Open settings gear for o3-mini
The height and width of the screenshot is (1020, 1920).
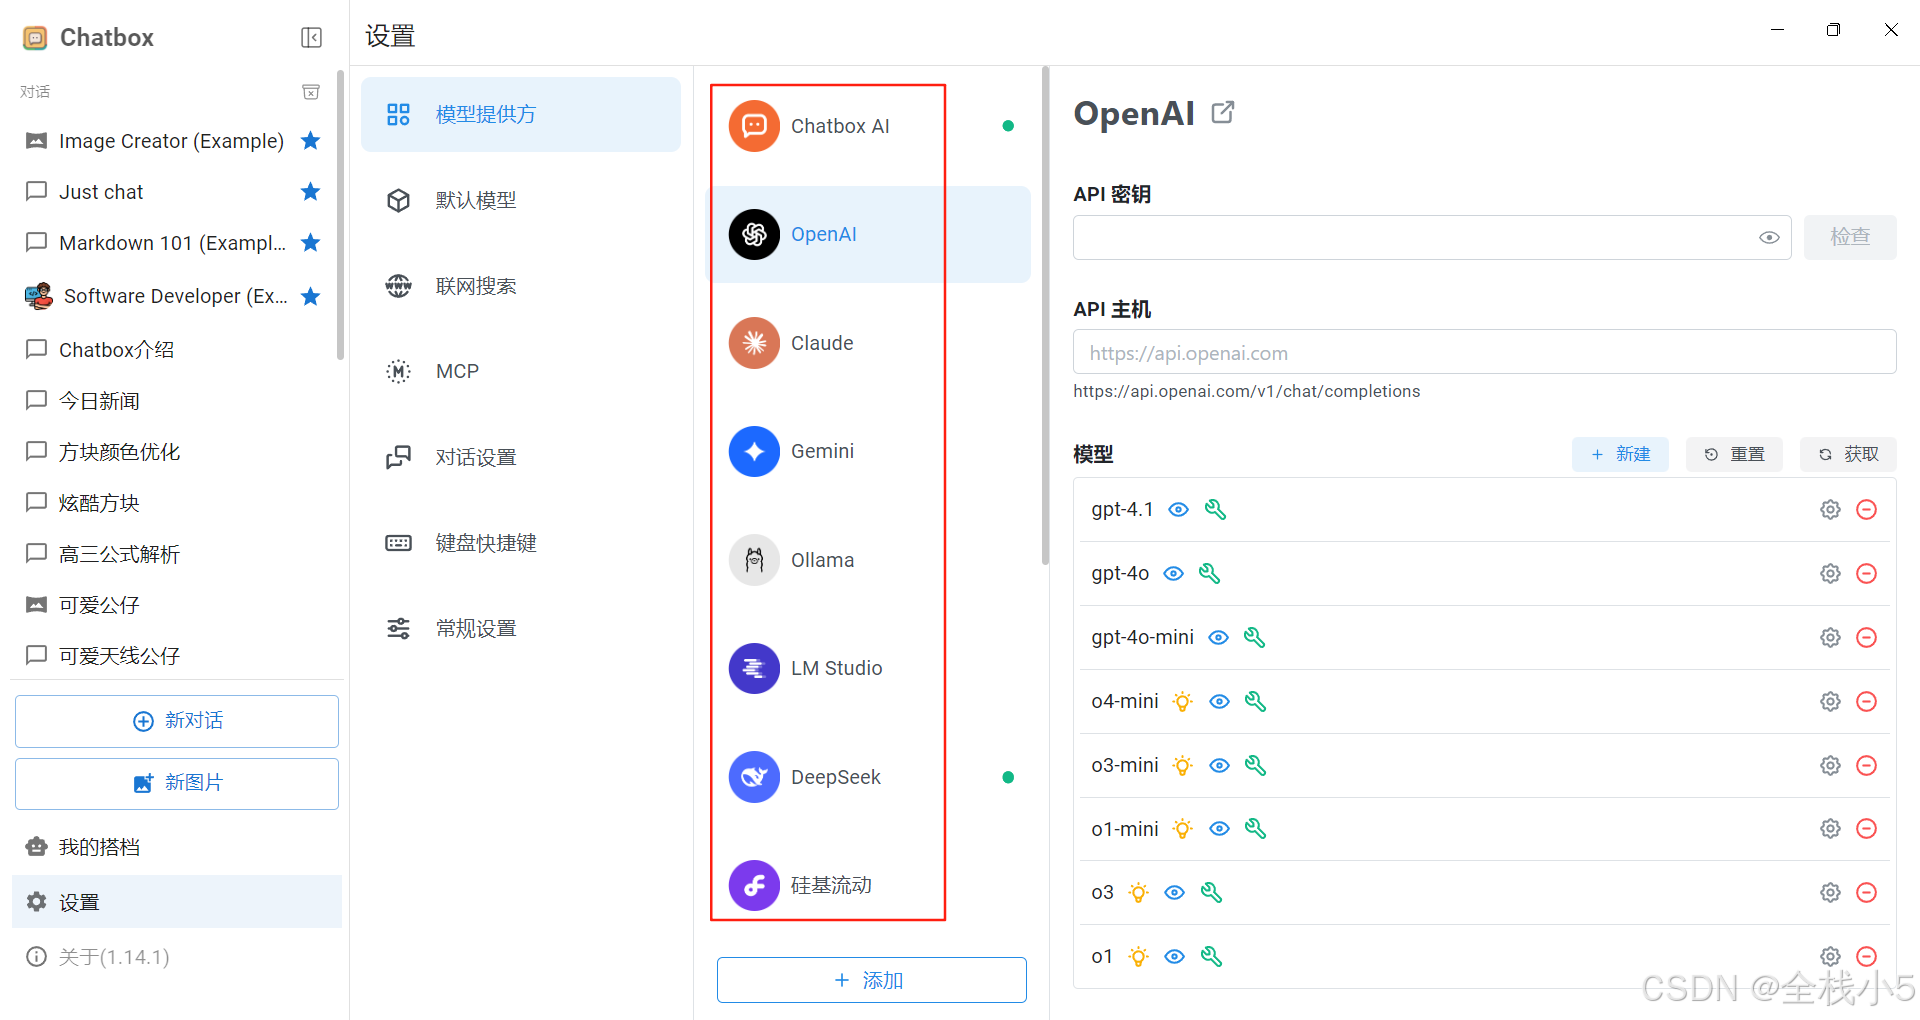tap(1830, 765)
